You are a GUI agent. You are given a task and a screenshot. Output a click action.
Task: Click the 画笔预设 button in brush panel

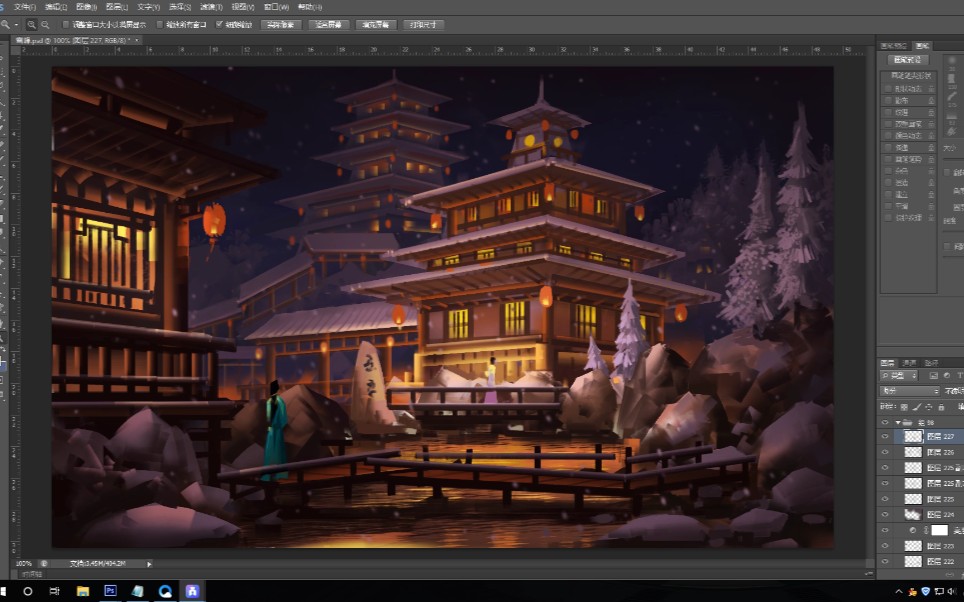click(907, 60)
